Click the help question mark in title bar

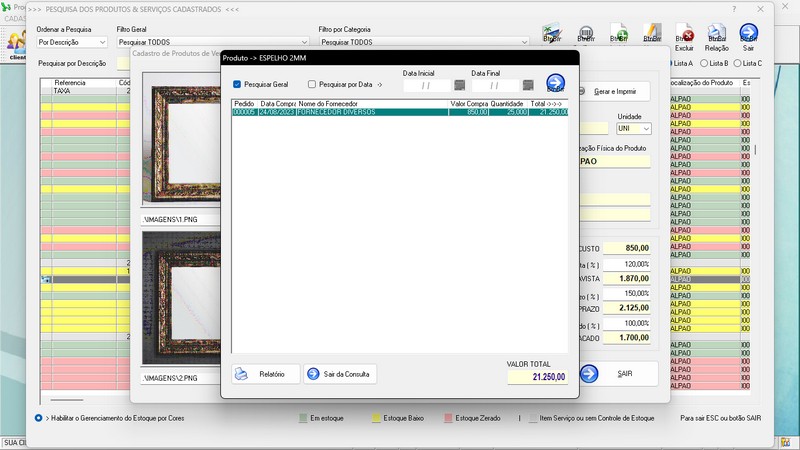(734, 9)
